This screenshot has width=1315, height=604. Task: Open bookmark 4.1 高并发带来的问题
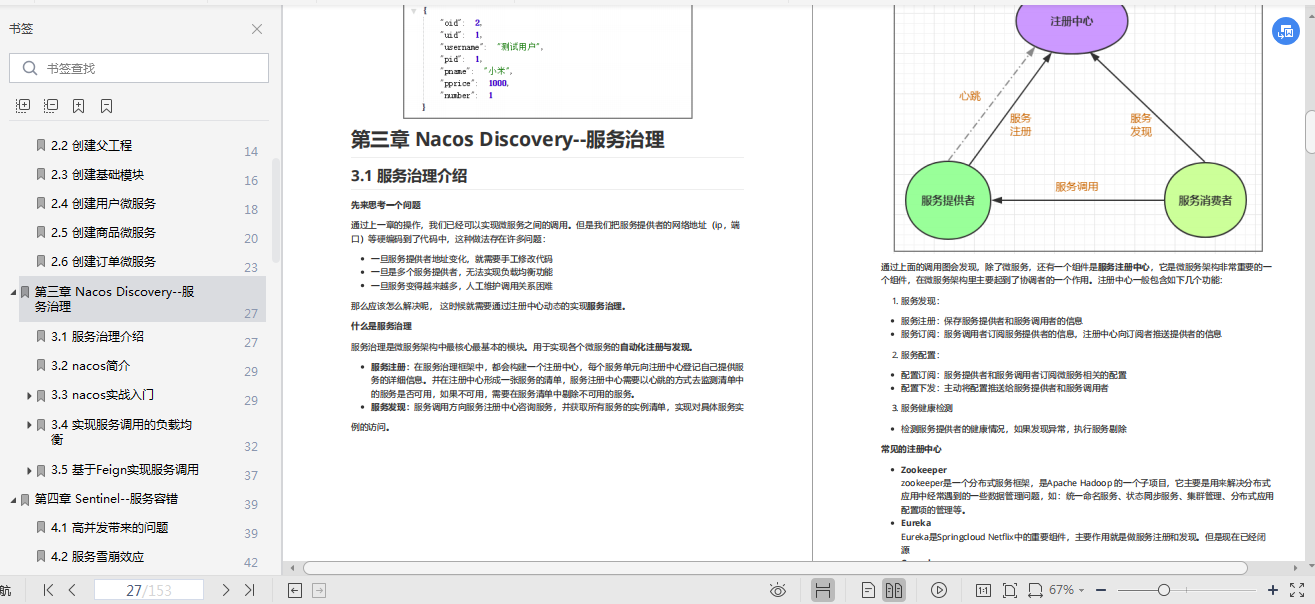click(109, 527)
